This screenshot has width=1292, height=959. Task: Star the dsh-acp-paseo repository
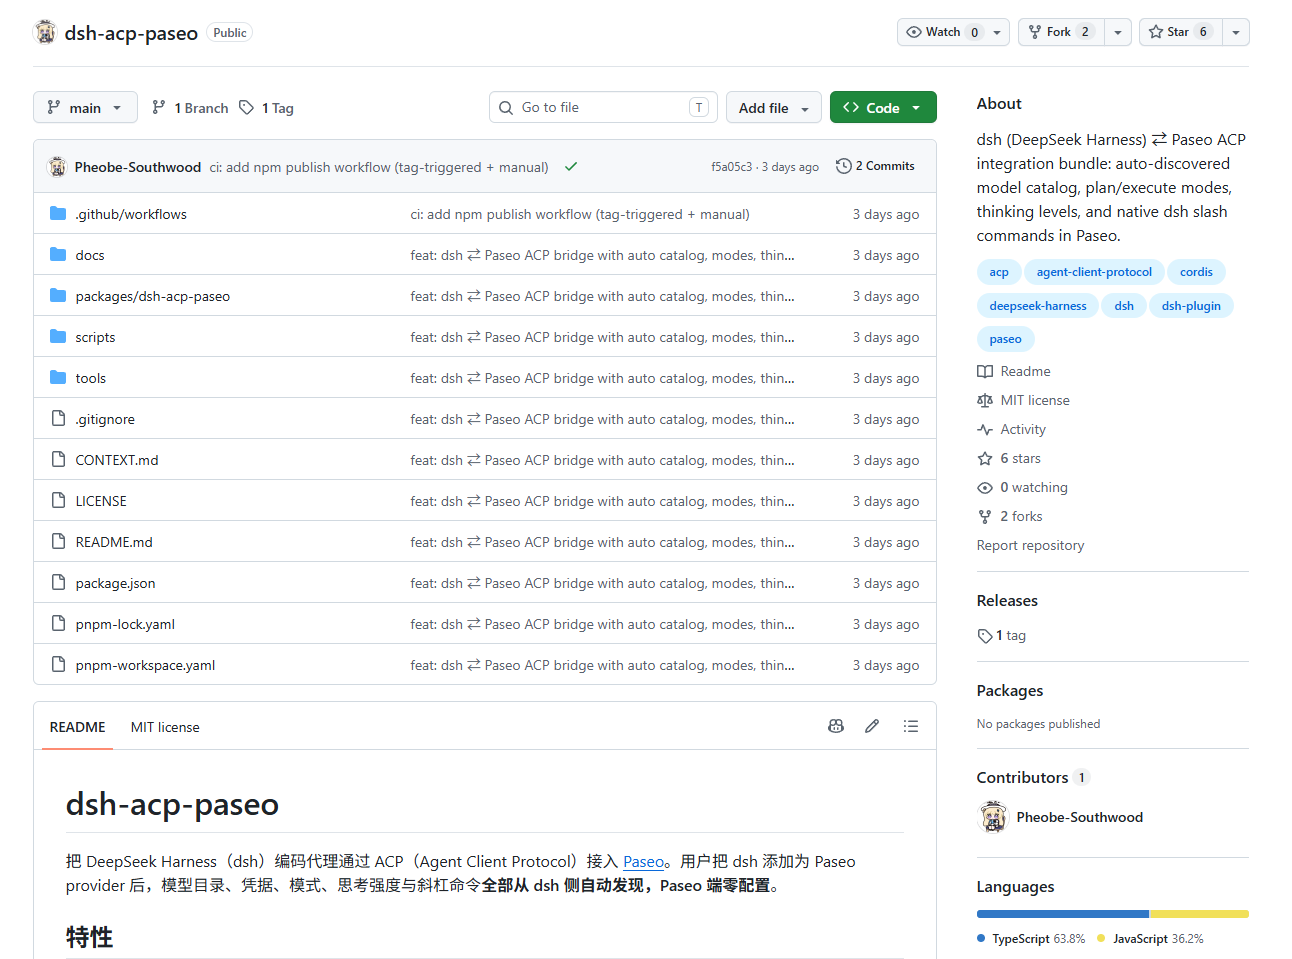click(1181, 32)
